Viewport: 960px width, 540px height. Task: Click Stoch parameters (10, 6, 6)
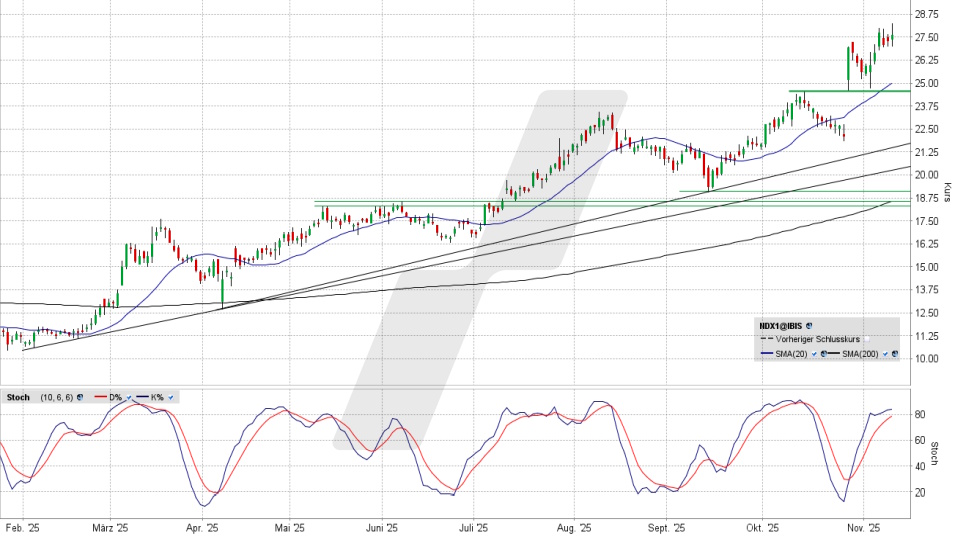pos(55,397)
